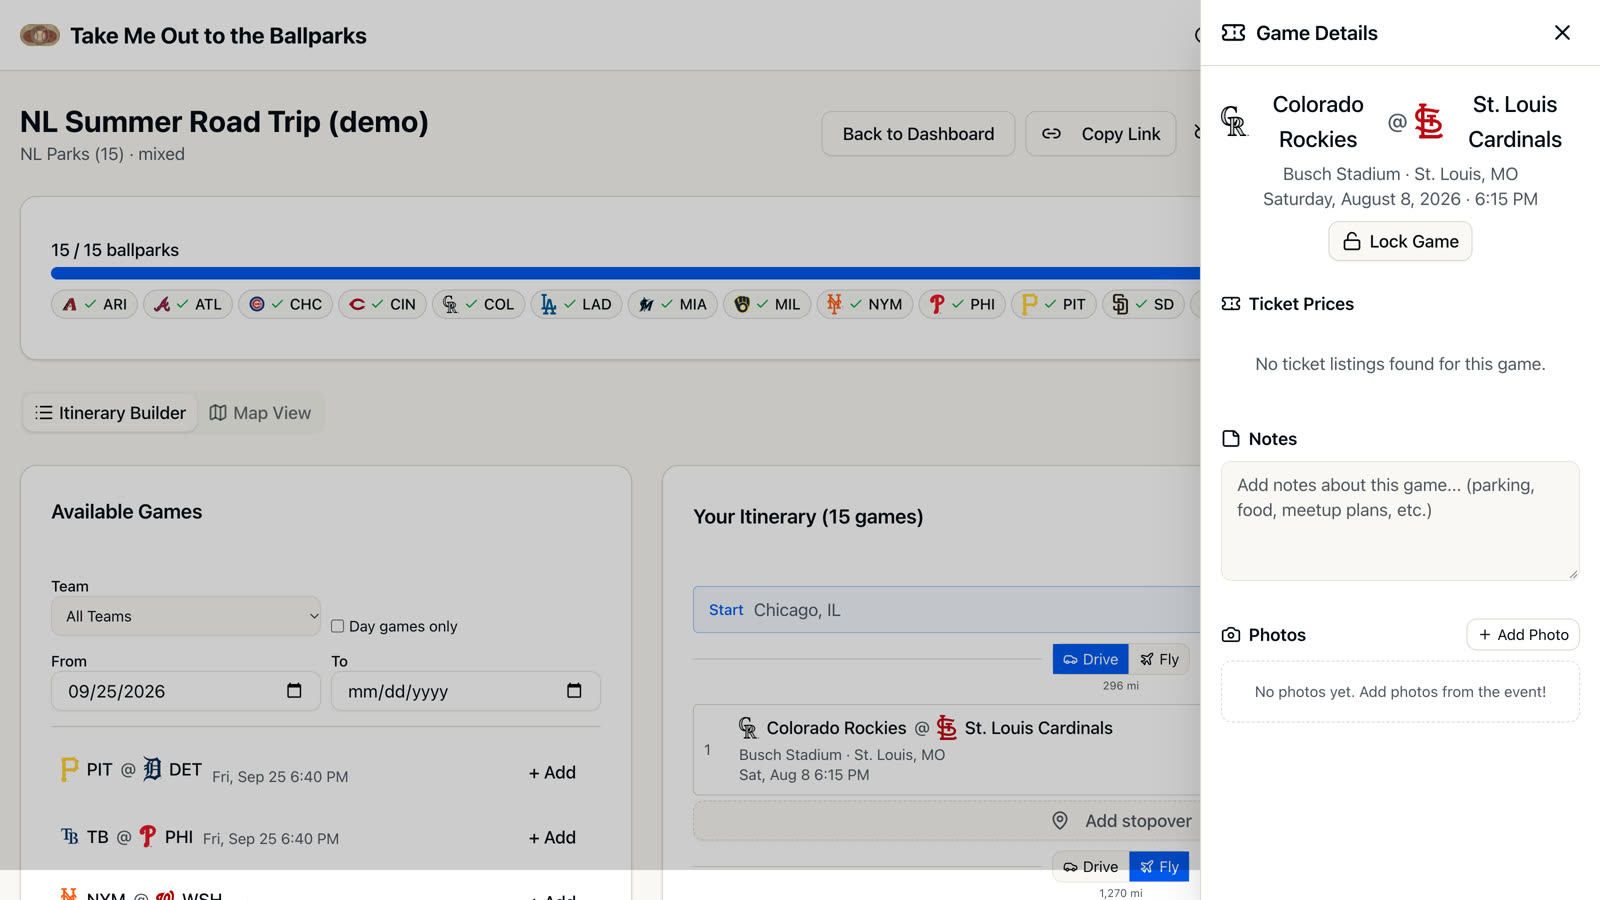Lock this game with Lock Game button

1400,241
